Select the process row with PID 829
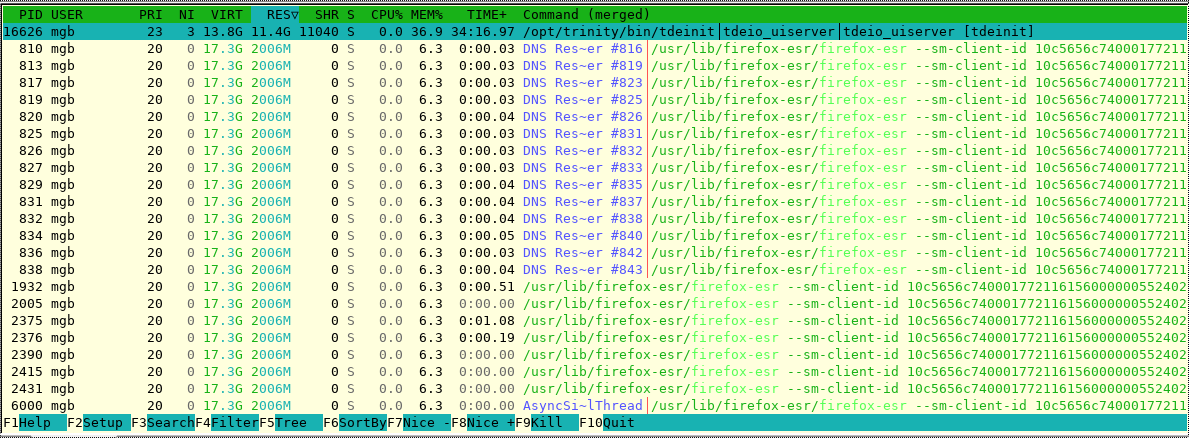The width and height of the screenshot is (1189, 438). pos(594,185)
